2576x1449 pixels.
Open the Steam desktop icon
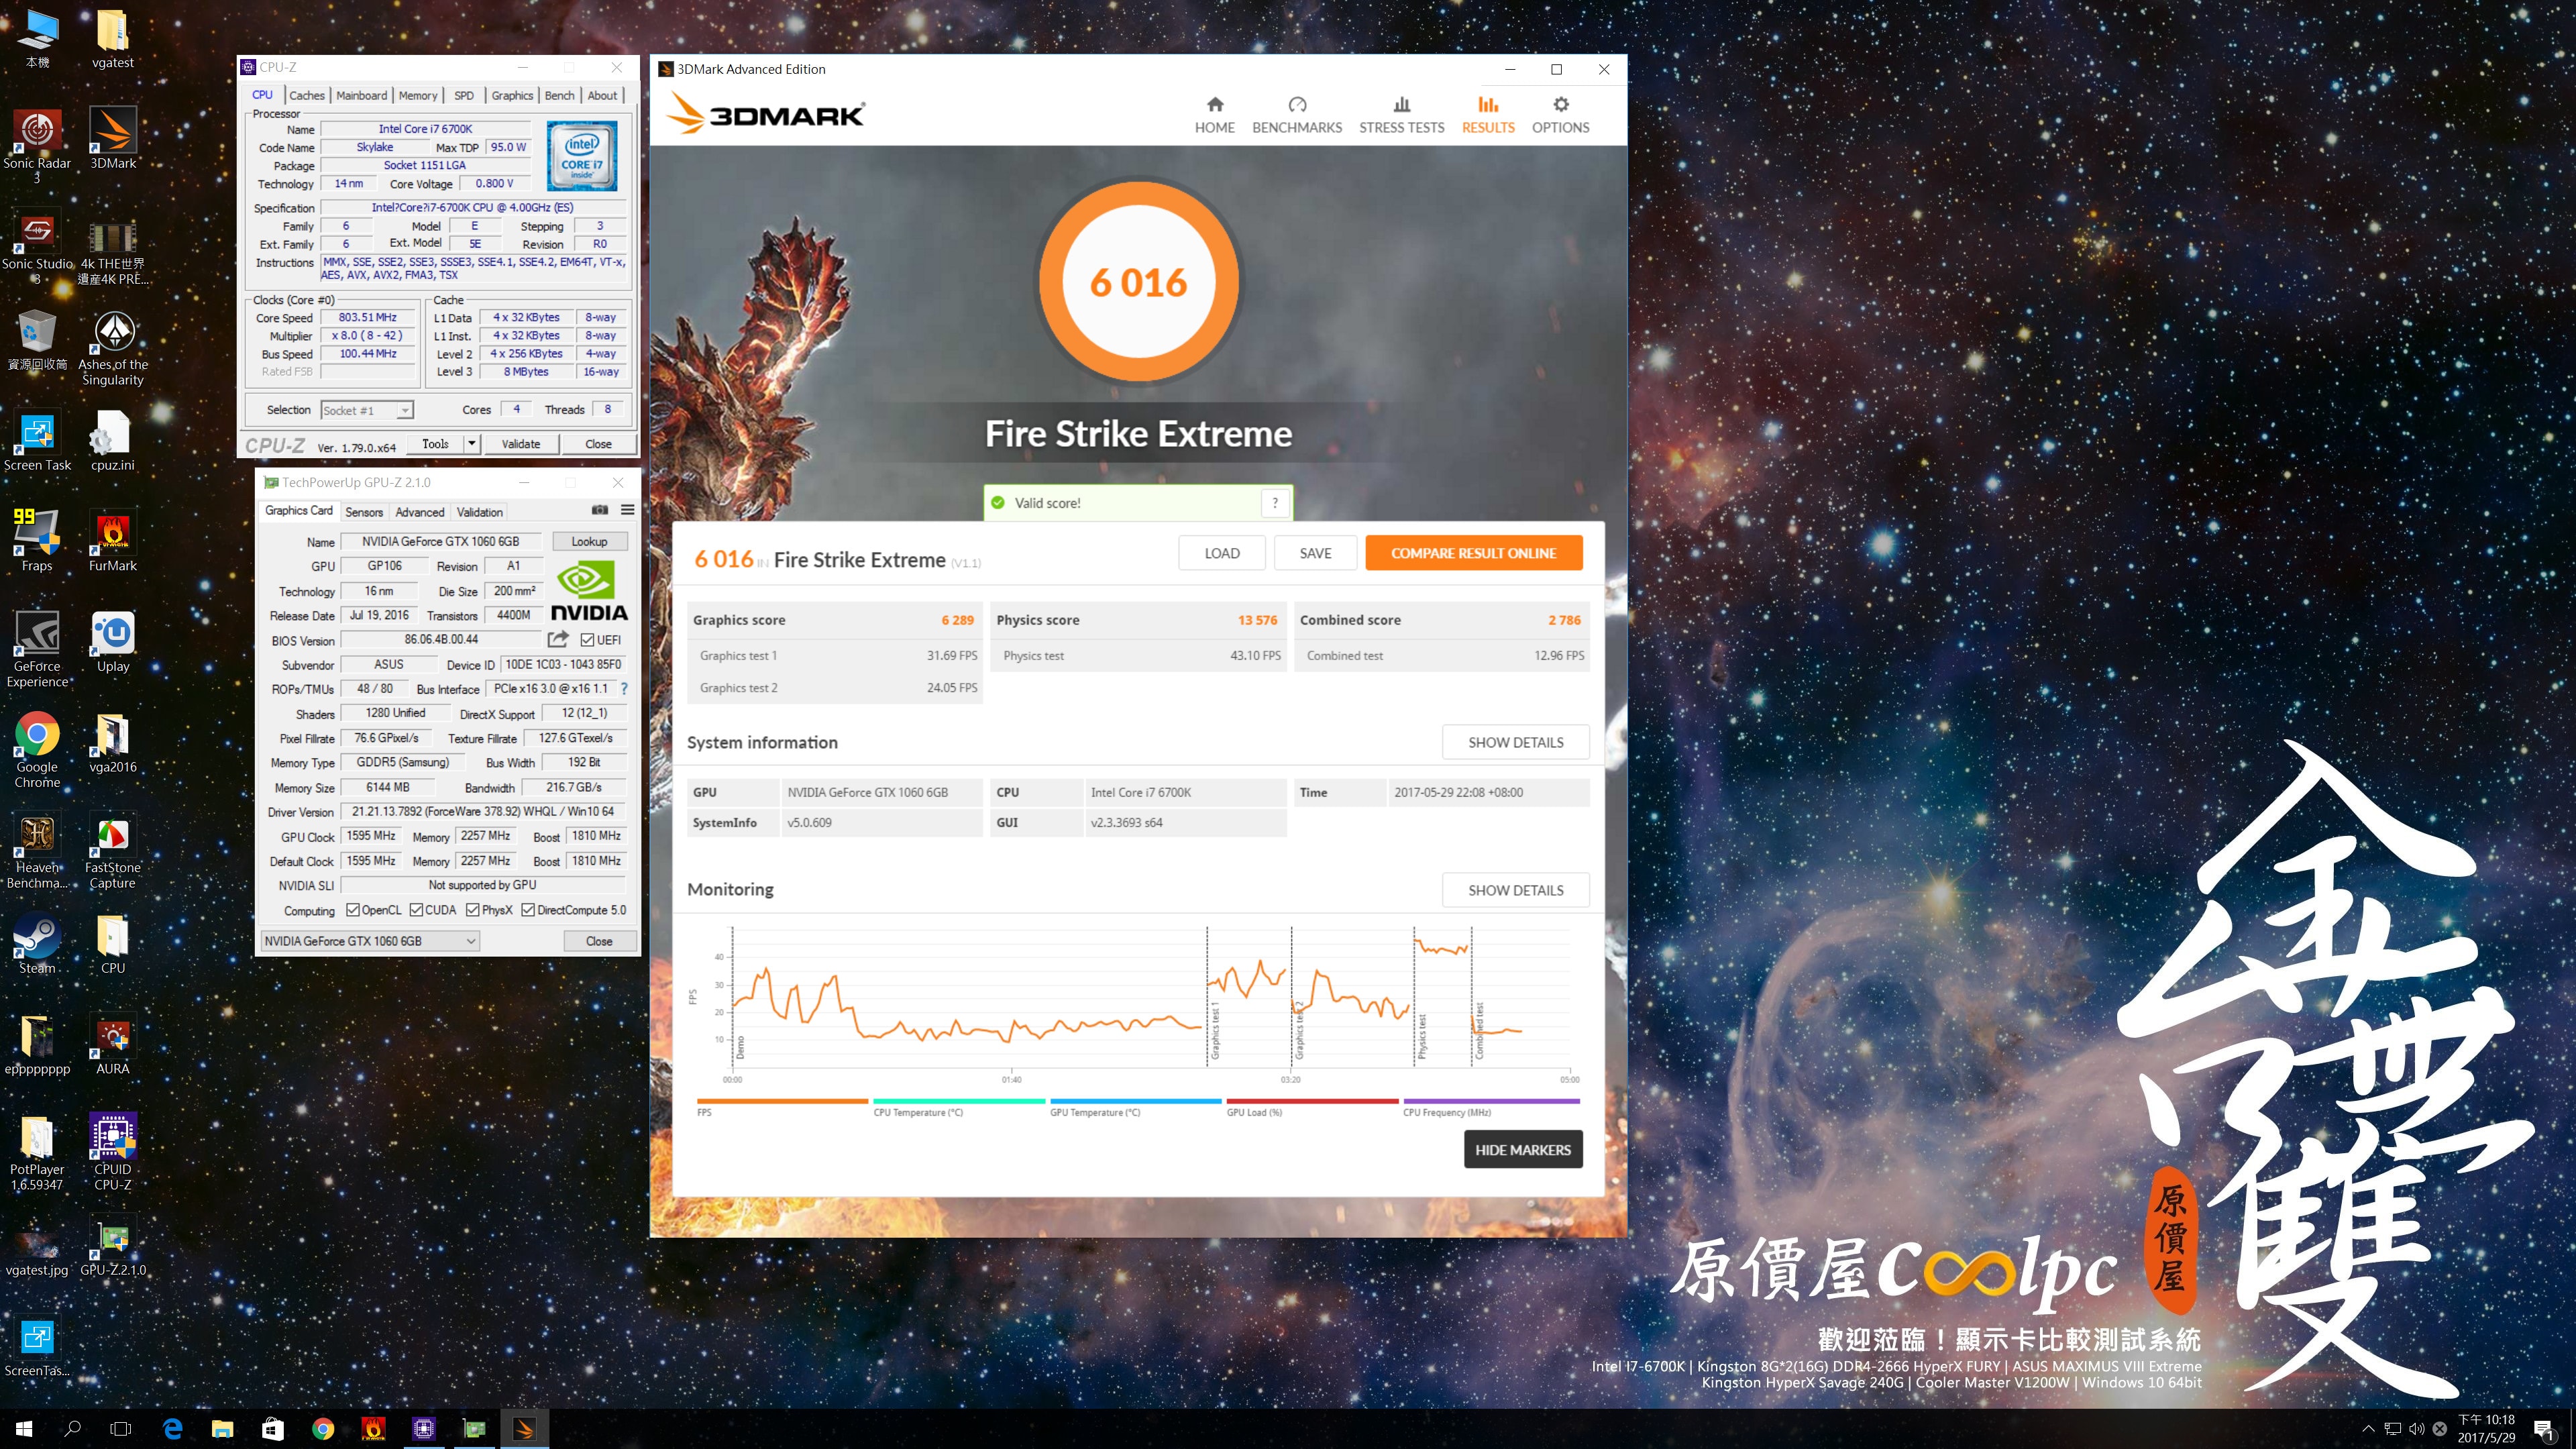click(37, 944)
